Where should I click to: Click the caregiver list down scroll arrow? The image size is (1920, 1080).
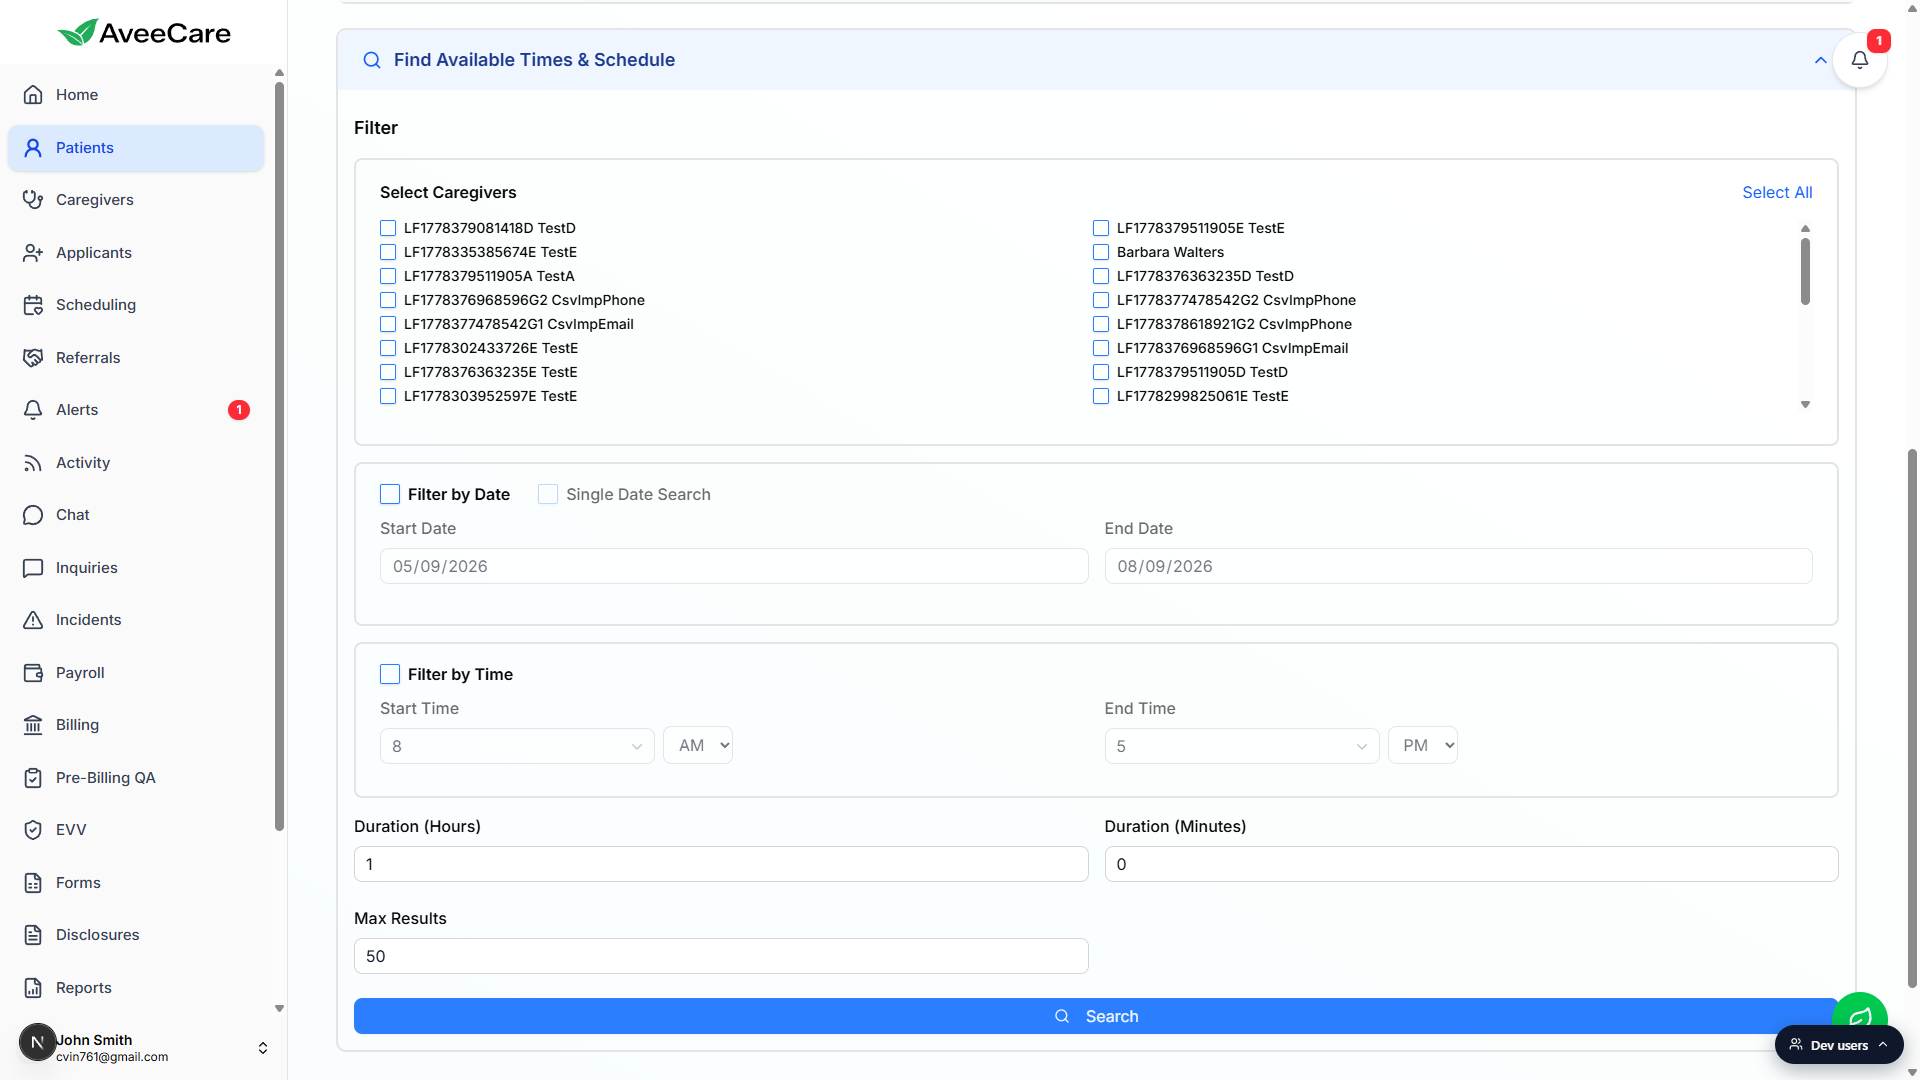(x=1805, y=405)
